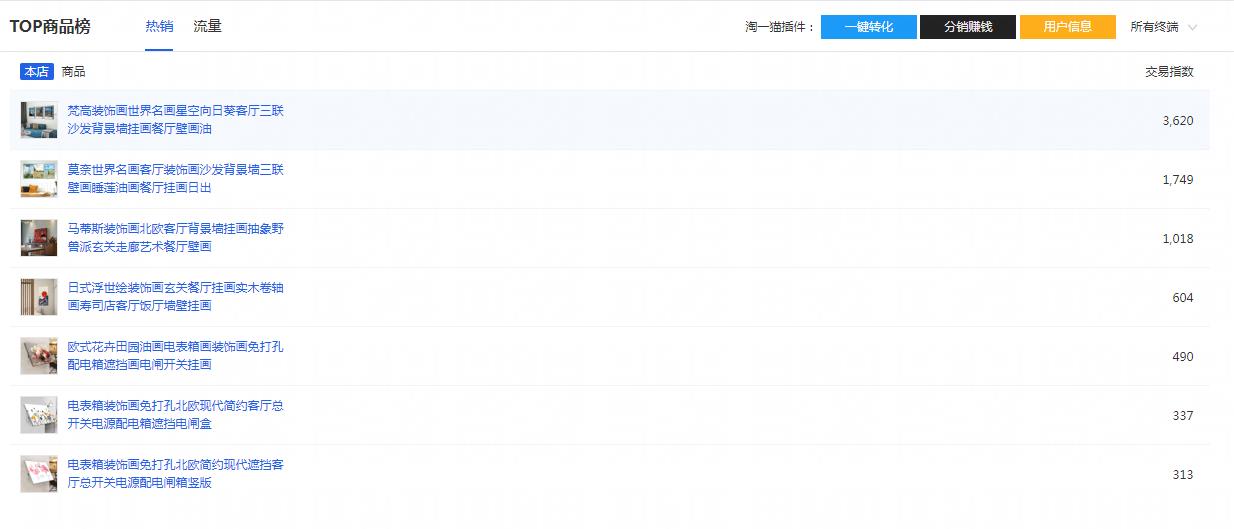Select the 商品 label next to 本店

[x=73, y=71]
